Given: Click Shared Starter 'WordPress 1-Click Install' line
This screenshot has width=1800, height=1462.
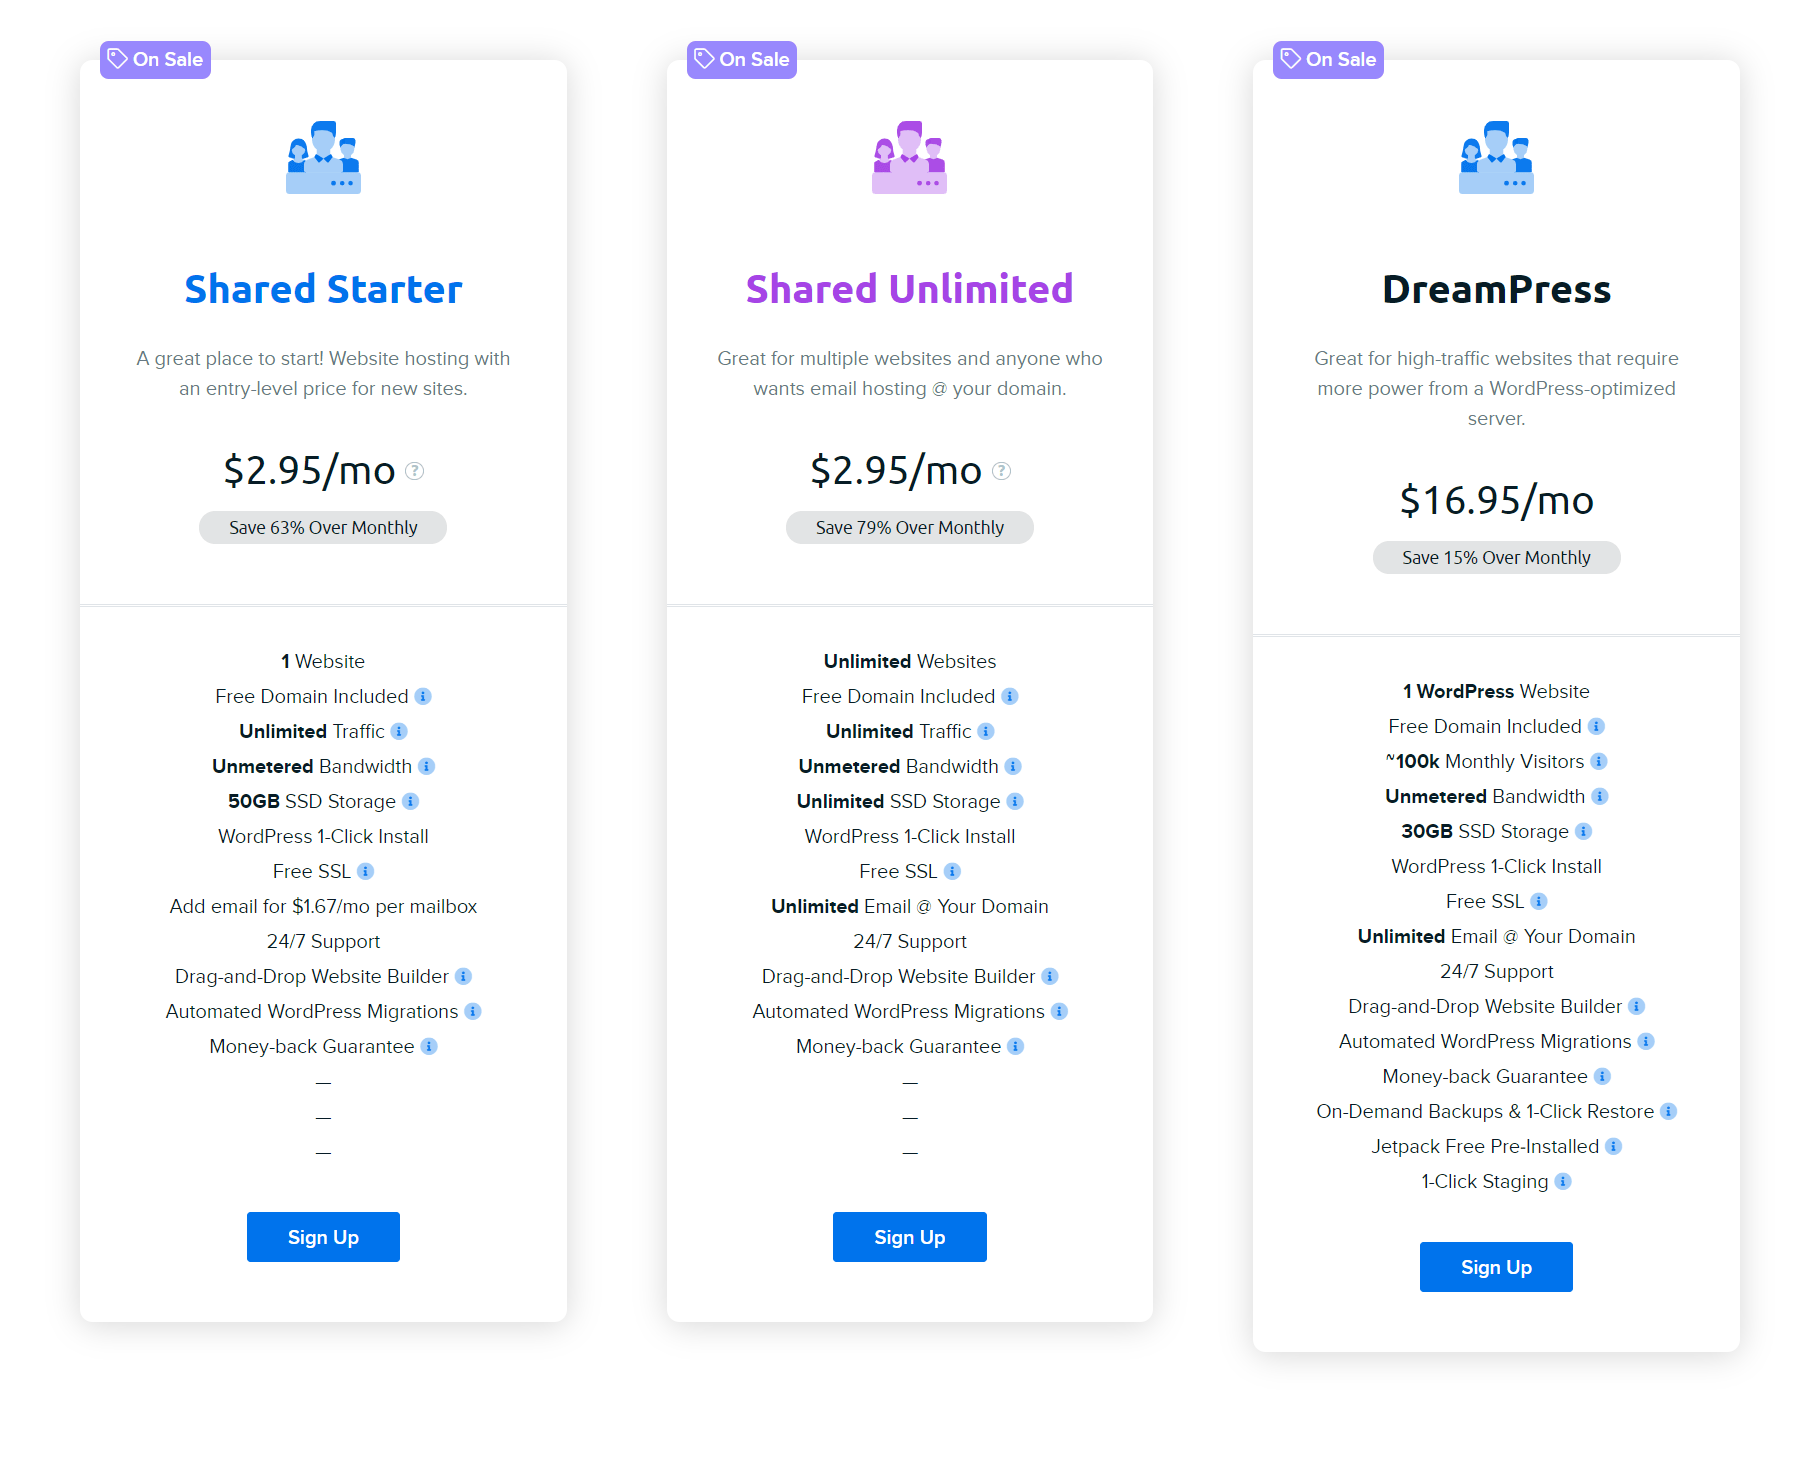Looking at the screenshot, I should coord(323,836).
